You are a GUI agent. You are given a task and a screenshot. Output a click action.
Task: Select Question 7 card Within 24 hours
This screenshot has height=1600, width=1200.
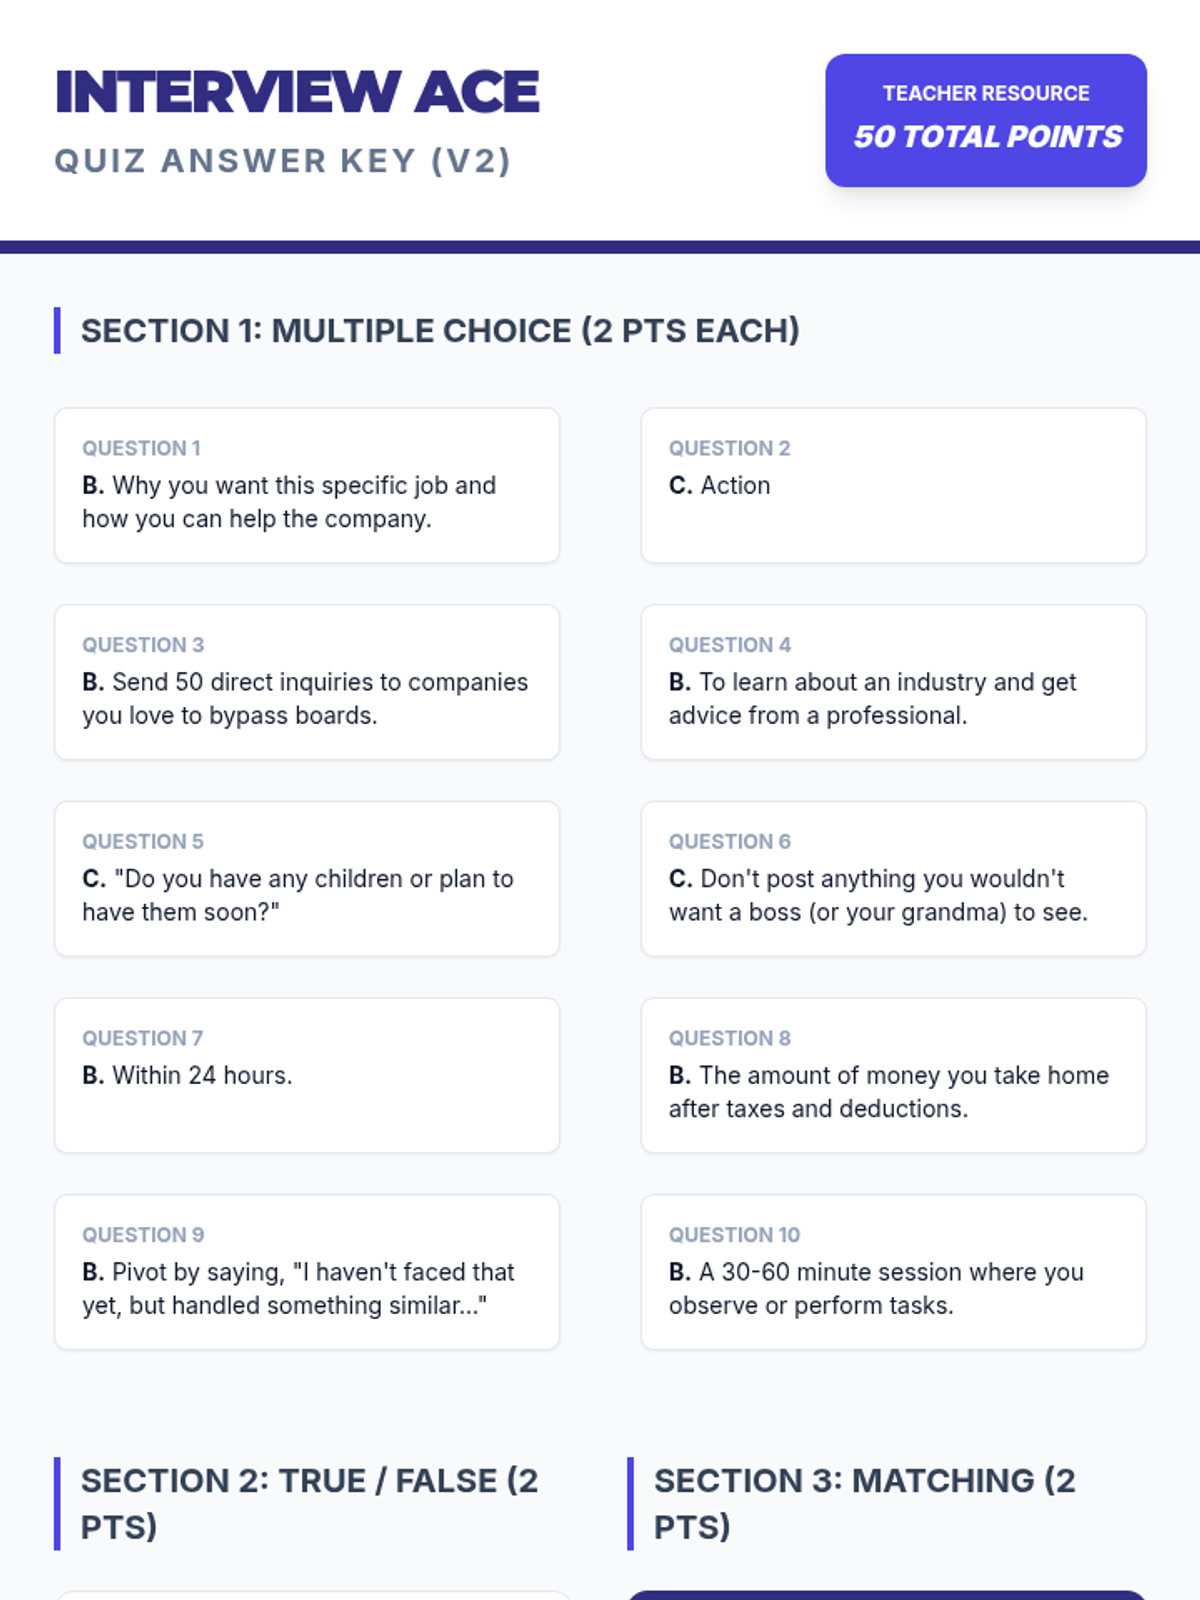click(x=307, y=1075)
